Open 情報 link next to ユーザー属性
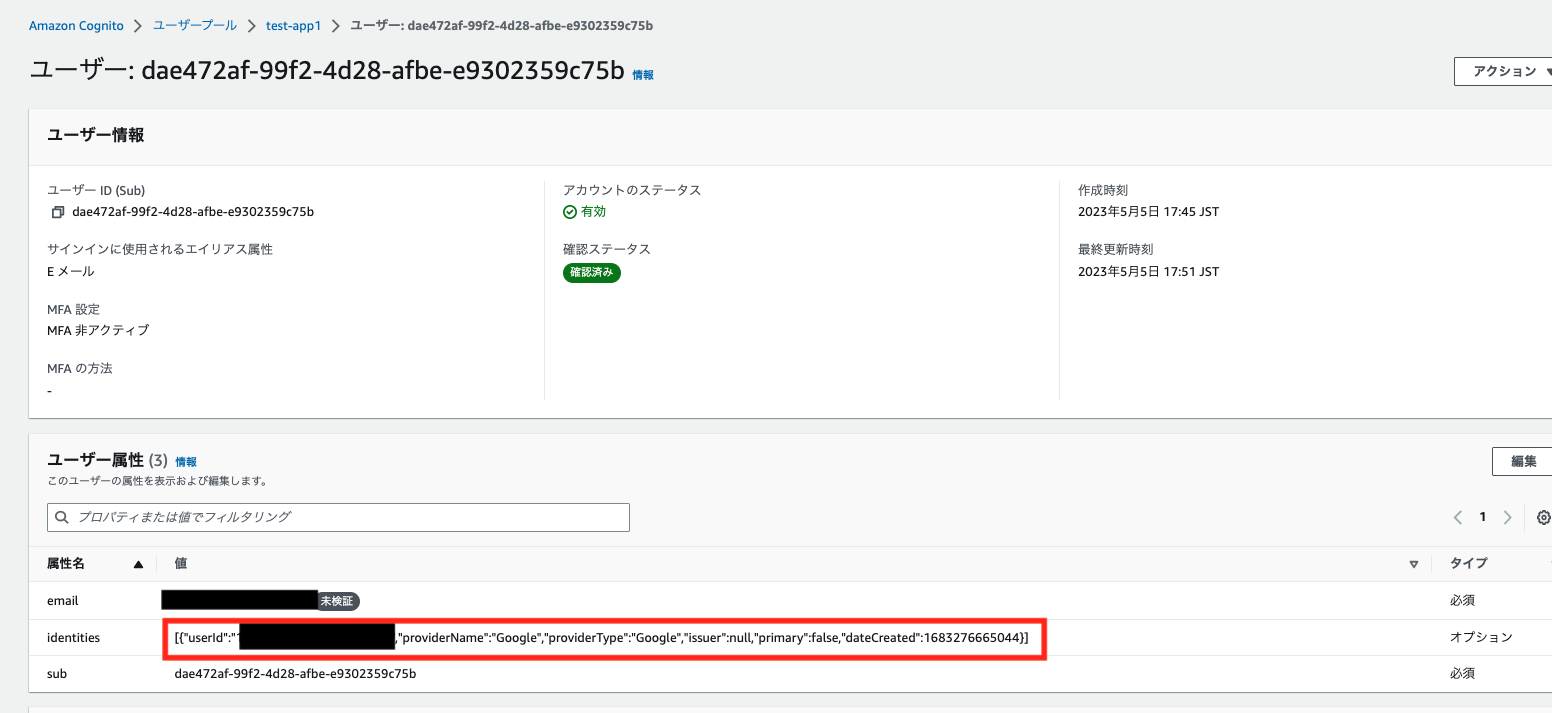Image resolution: width=1552 pixels, height=713 pixels. 186,462
